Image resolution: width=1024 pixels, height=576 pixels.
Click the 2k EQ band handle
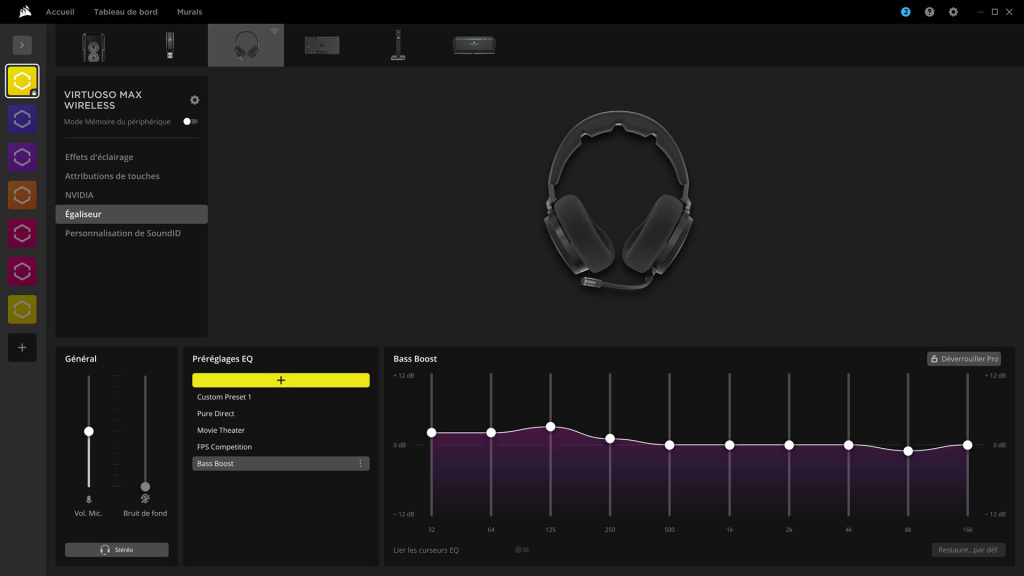789,445
